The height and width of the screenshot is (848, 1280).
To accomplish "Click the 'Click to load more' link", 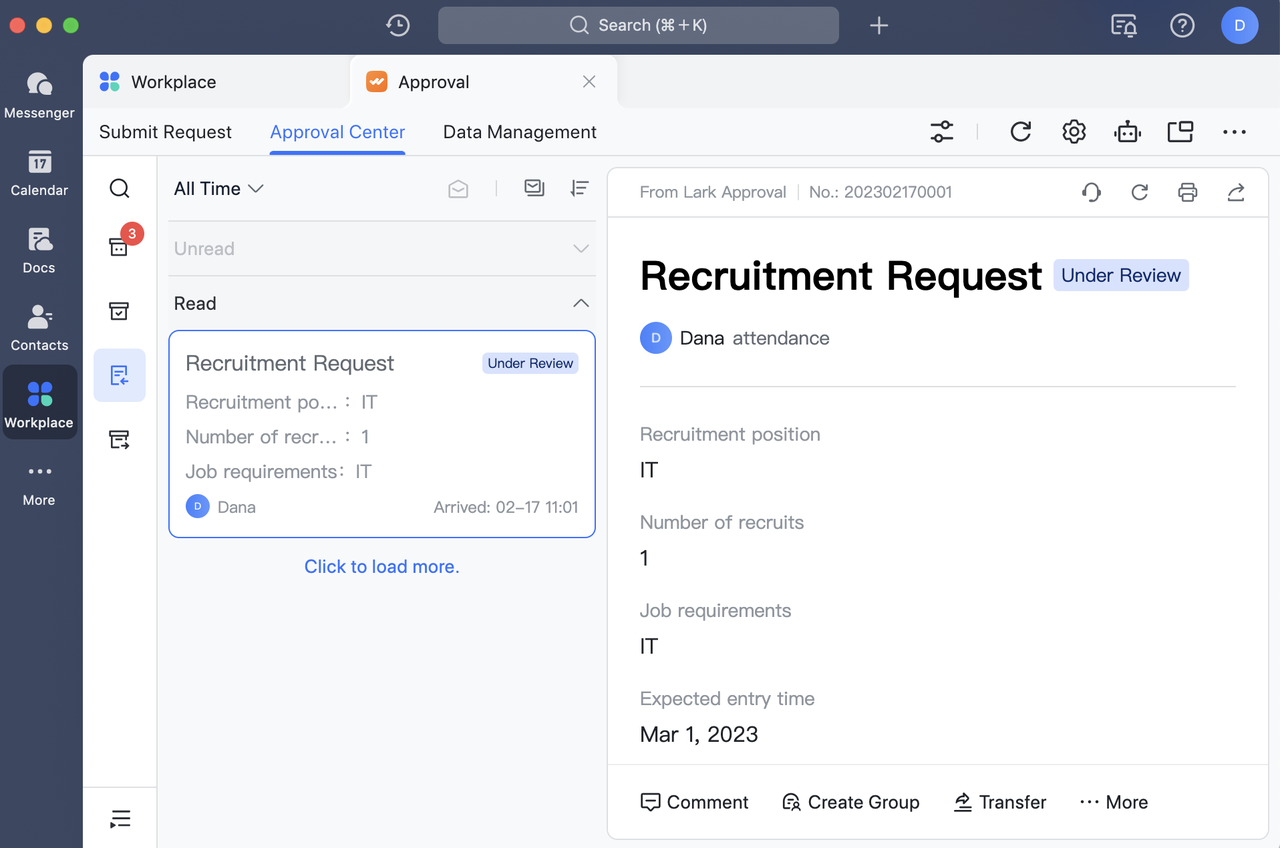I will [x=381, y=566].
